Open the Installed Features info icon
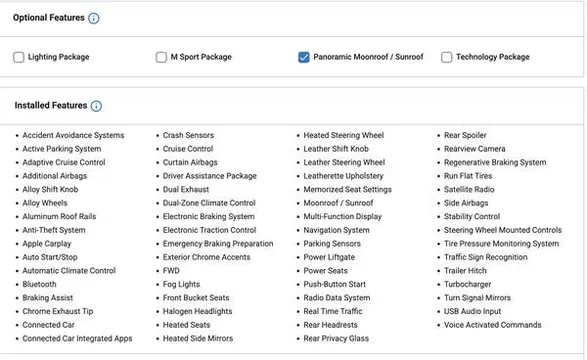 (x=96, y=106)
